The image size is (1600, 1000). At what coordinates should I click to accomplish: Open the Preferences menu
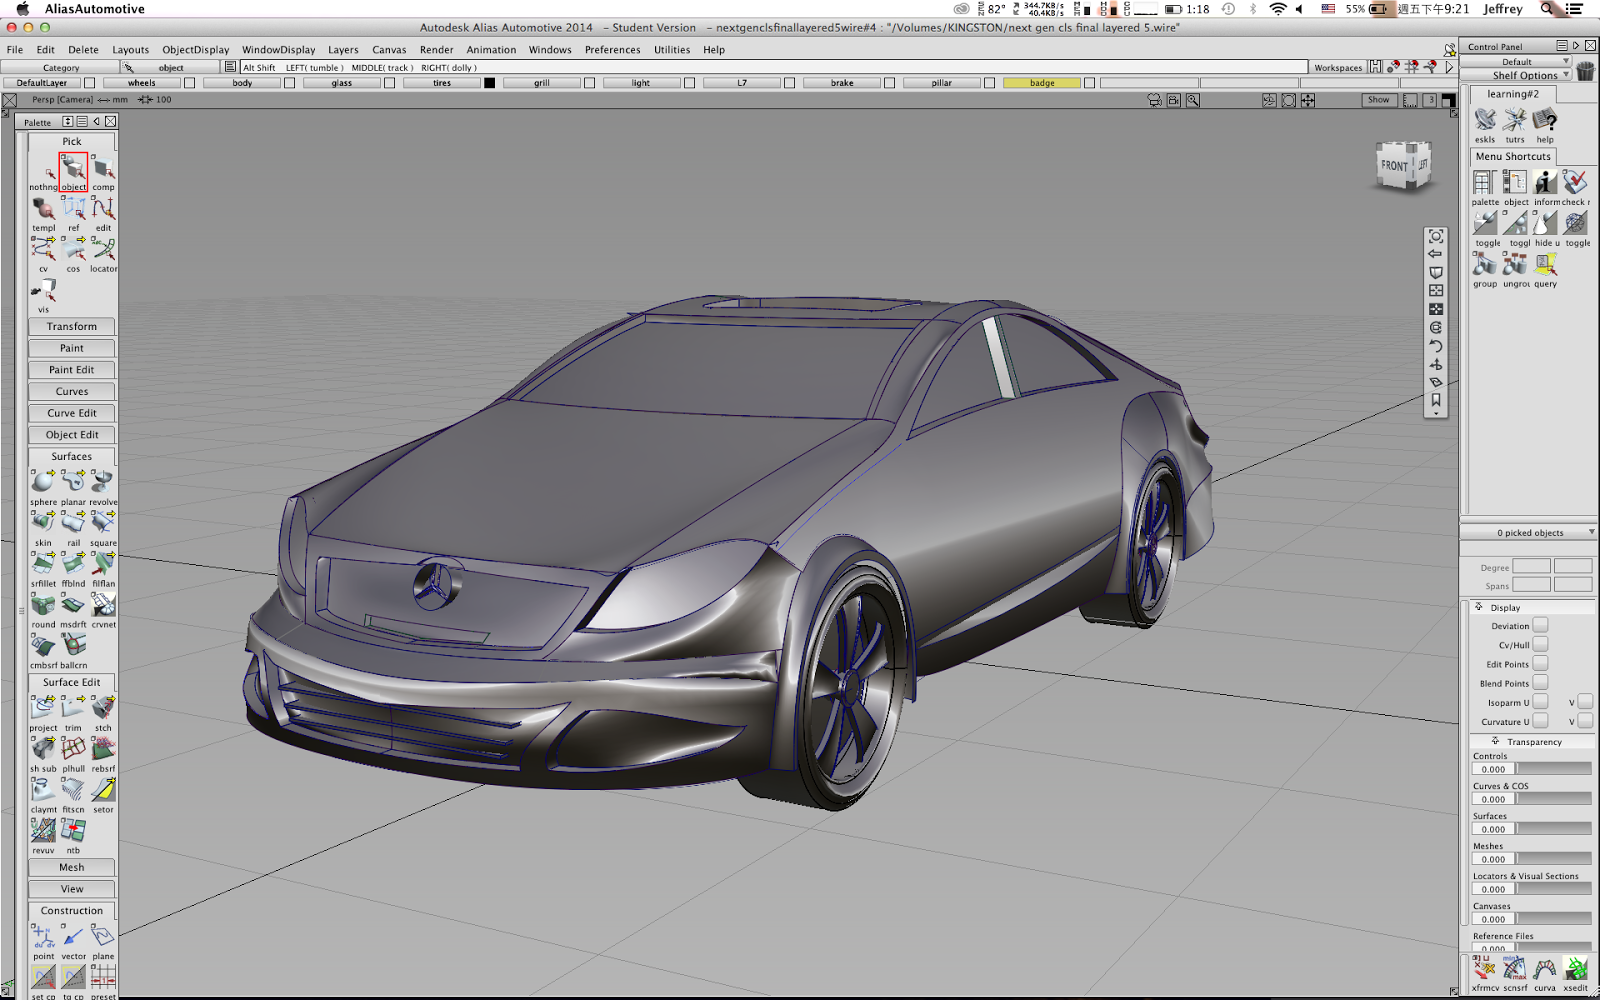[612, 49]
